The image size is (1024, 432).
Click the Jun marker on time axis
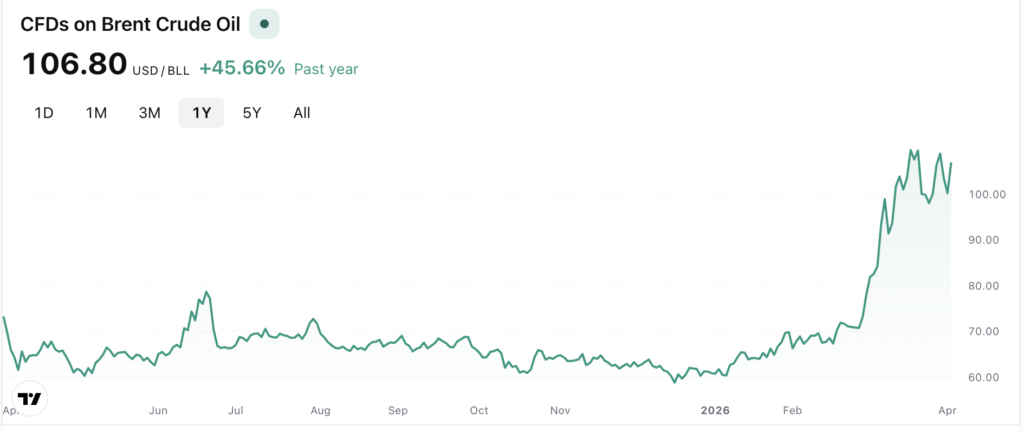157,410
